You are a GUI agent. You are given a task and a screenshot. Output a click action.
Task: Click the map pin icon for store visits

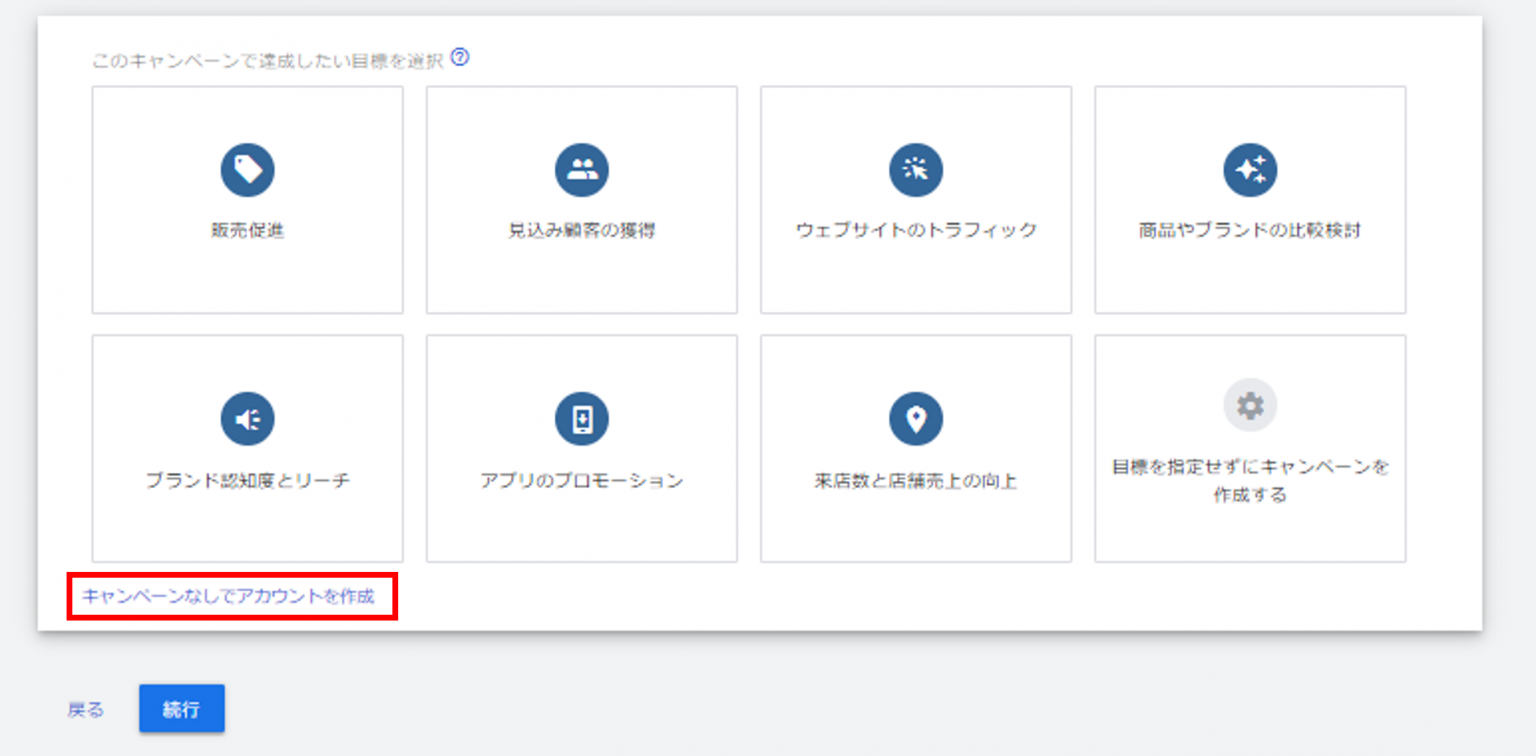tap(915, 420)
